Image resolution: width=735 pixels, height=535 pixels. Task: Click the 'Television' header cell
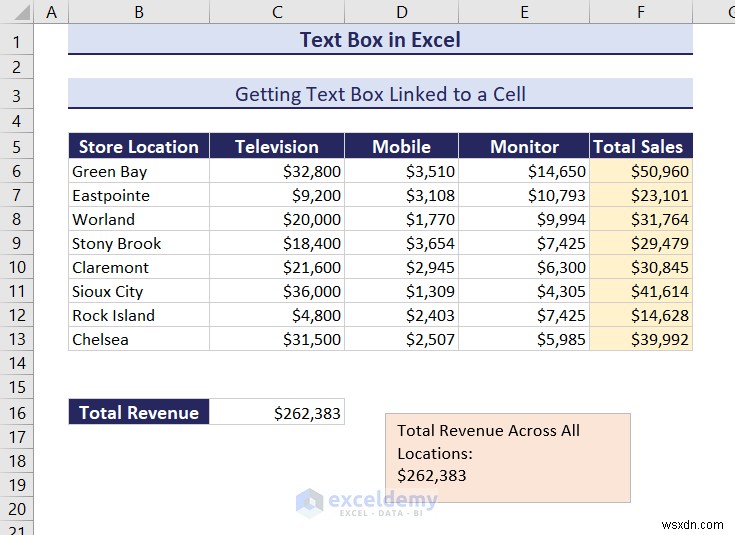[x=277, y=146]
